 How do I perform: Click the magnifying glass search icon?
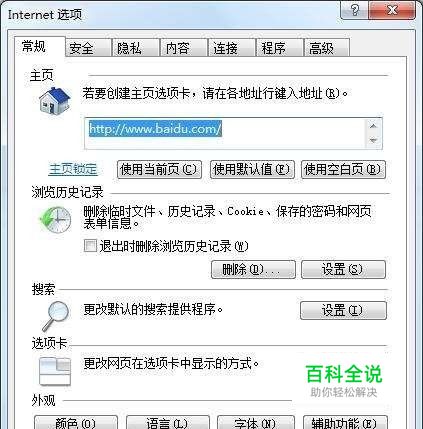(56, 315)
